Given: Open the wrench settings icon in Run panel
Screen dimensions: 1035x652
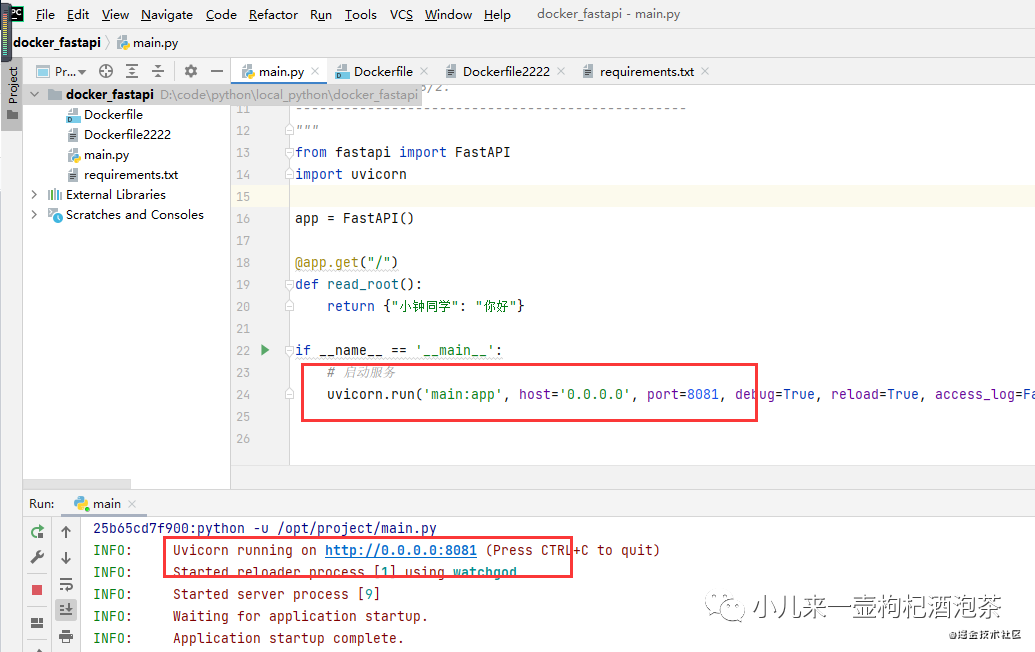Looking at the screenshot, I should click(x=38, y=558).
